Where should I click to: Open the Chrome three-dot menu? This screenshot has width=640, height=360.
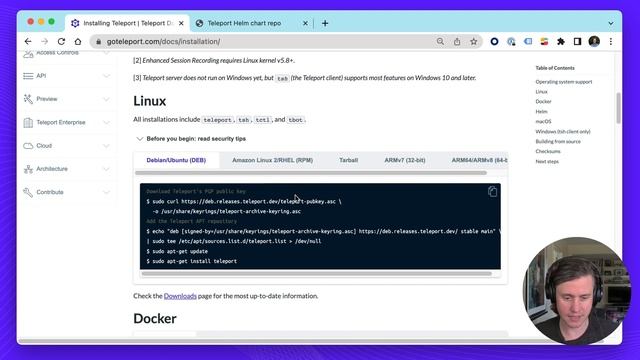click(x=611, y=41)
